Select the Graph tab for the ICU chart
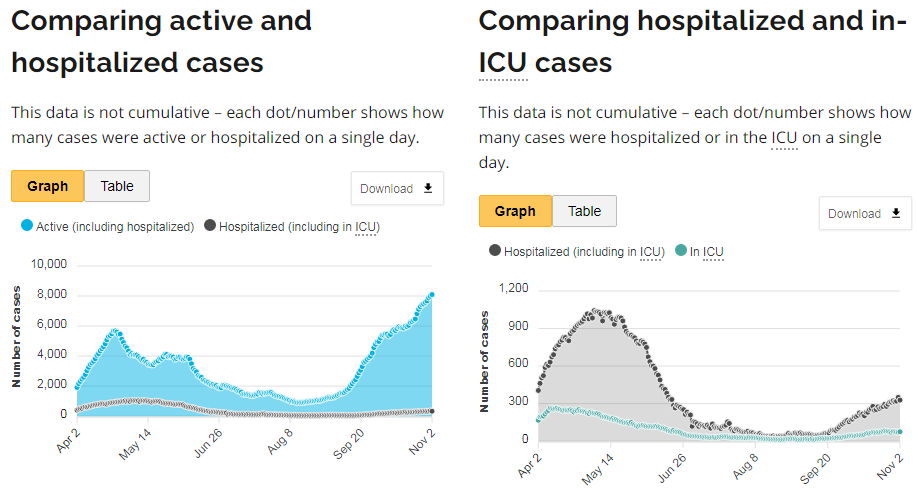Viewport: 917px width, 500px height. tap(515, 211)
